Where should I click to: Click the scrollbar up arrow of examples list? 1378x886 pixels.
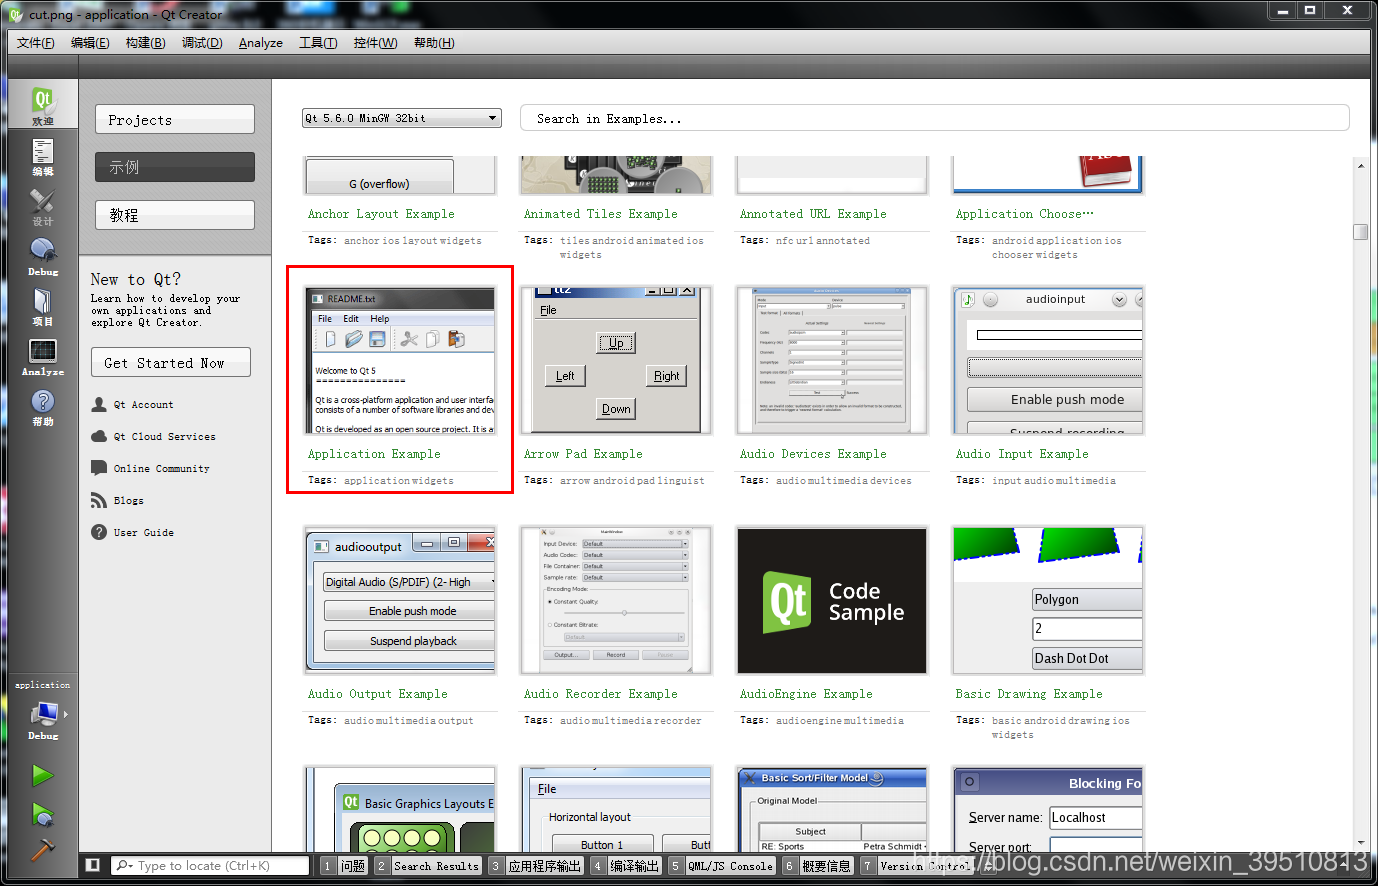pyautogui.click(x=1360, y=165)
